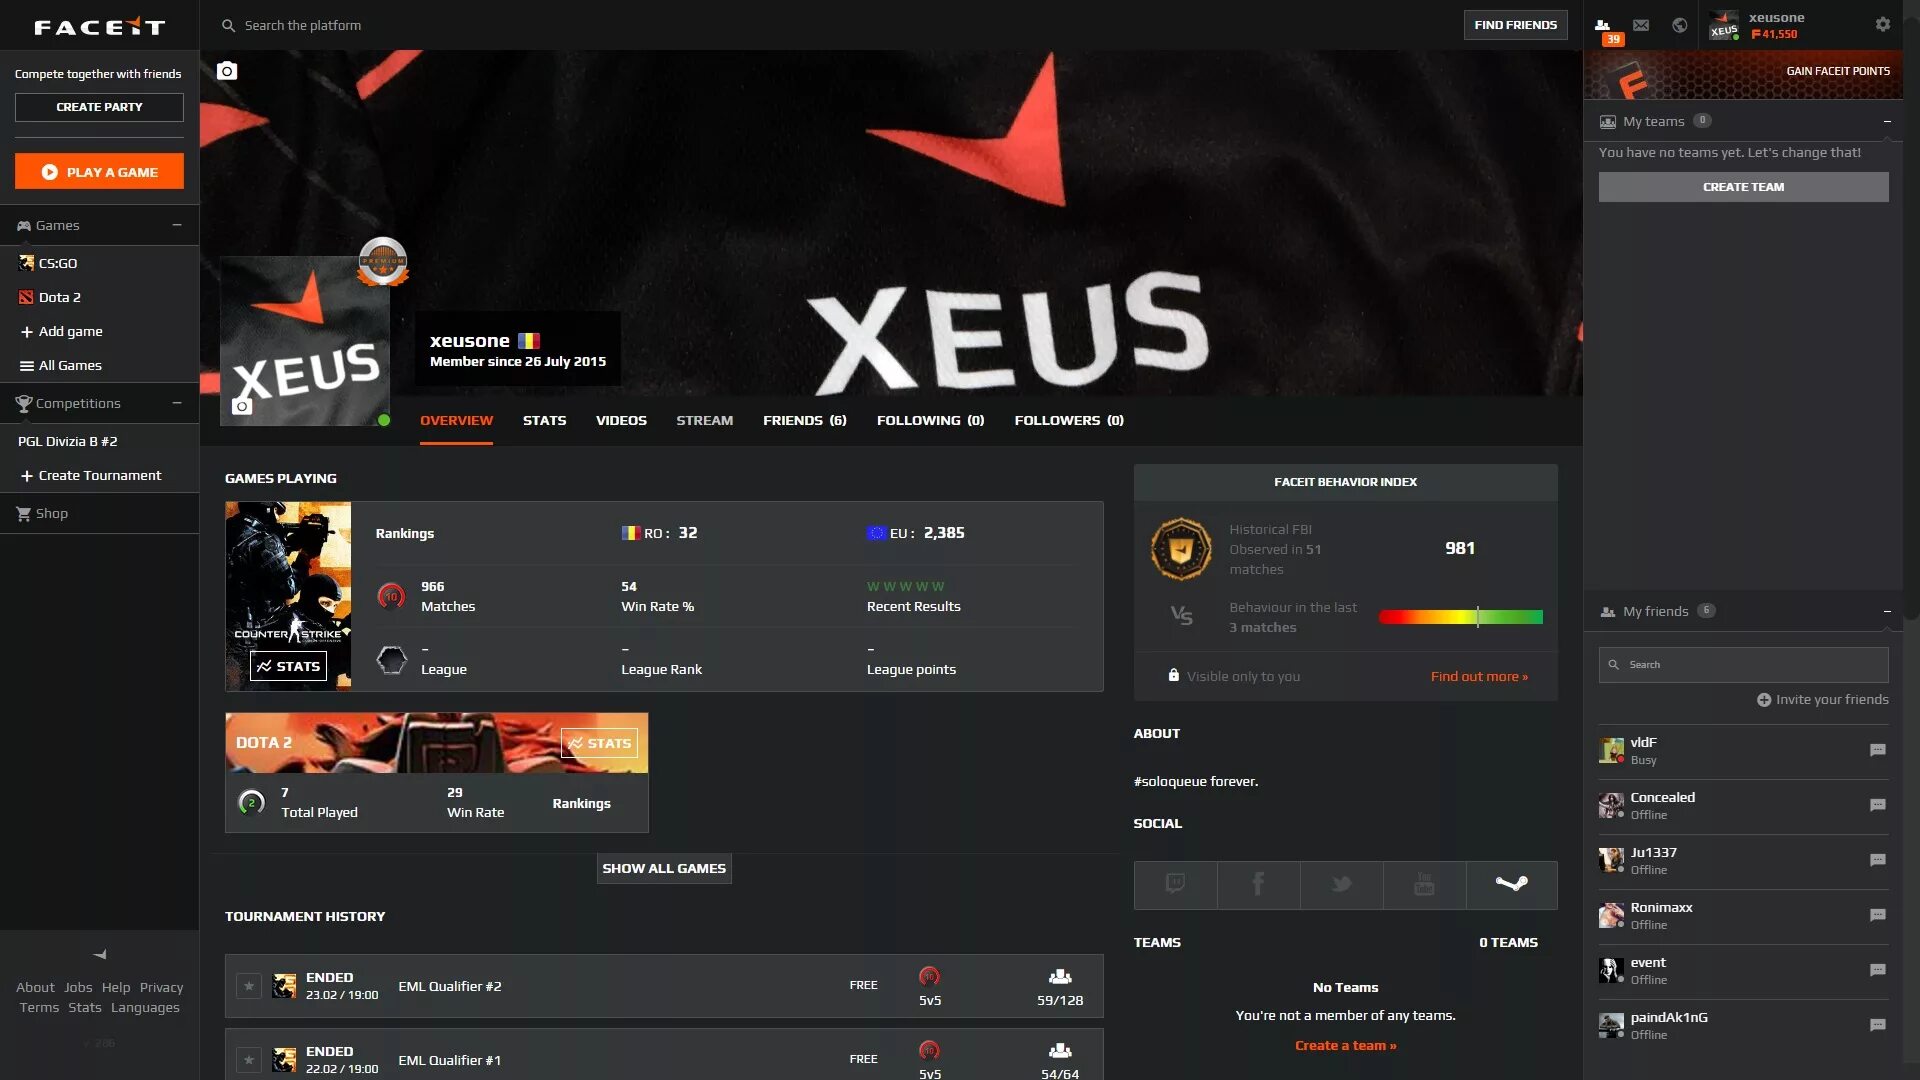Select the STATS tab on profile
The image size is (1920, 1080).
[545, 419]
